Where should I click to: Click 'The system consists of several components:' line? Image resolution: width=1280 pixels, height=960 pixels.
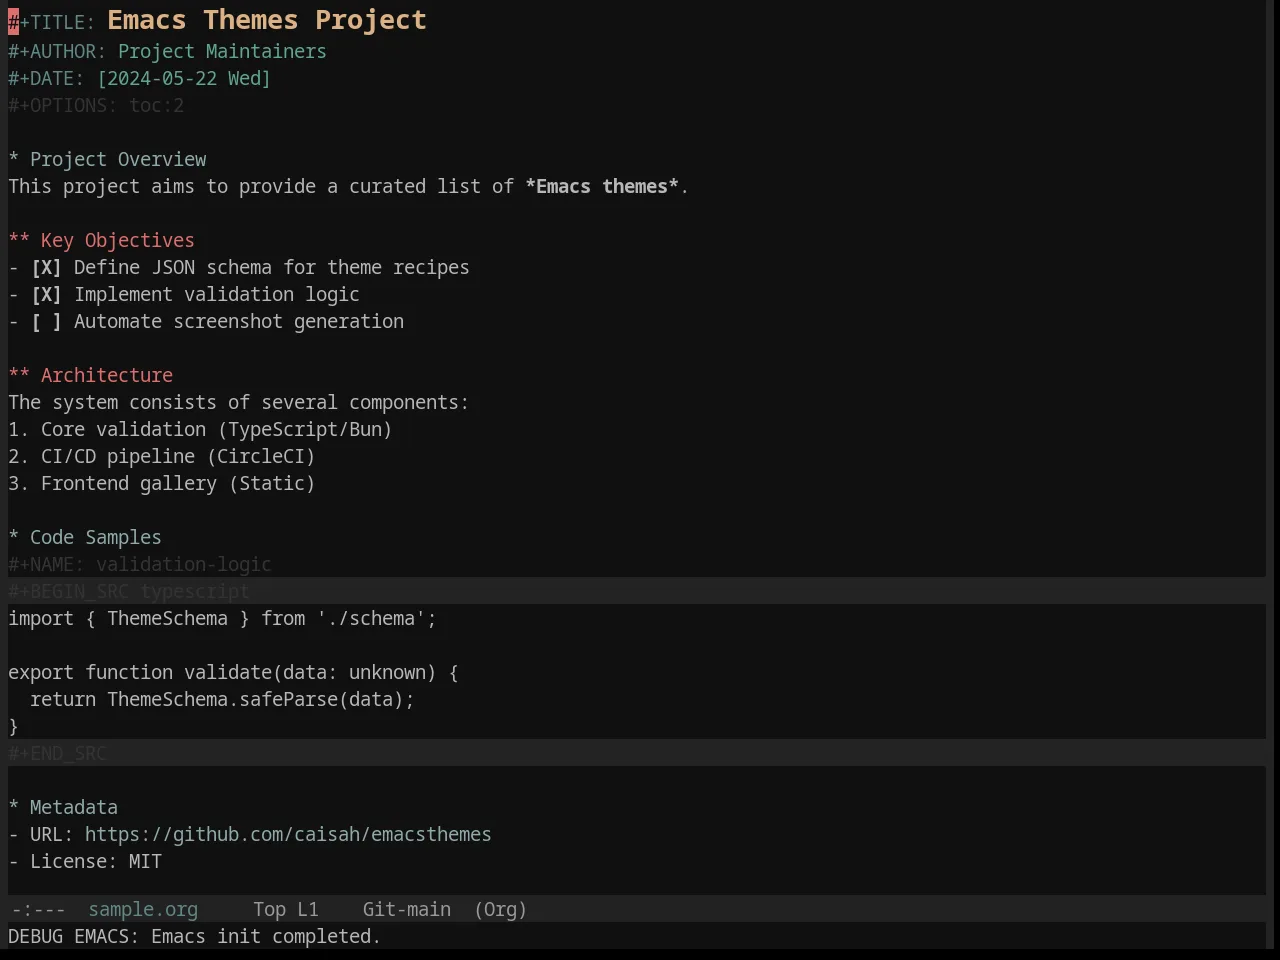[x=239, y=403]
